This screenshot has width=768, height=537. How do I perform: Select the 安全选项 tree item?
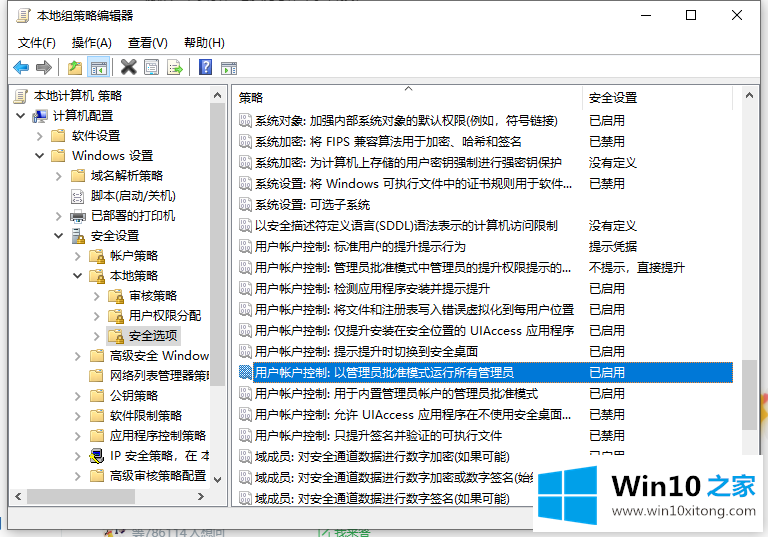pos(153,336)
